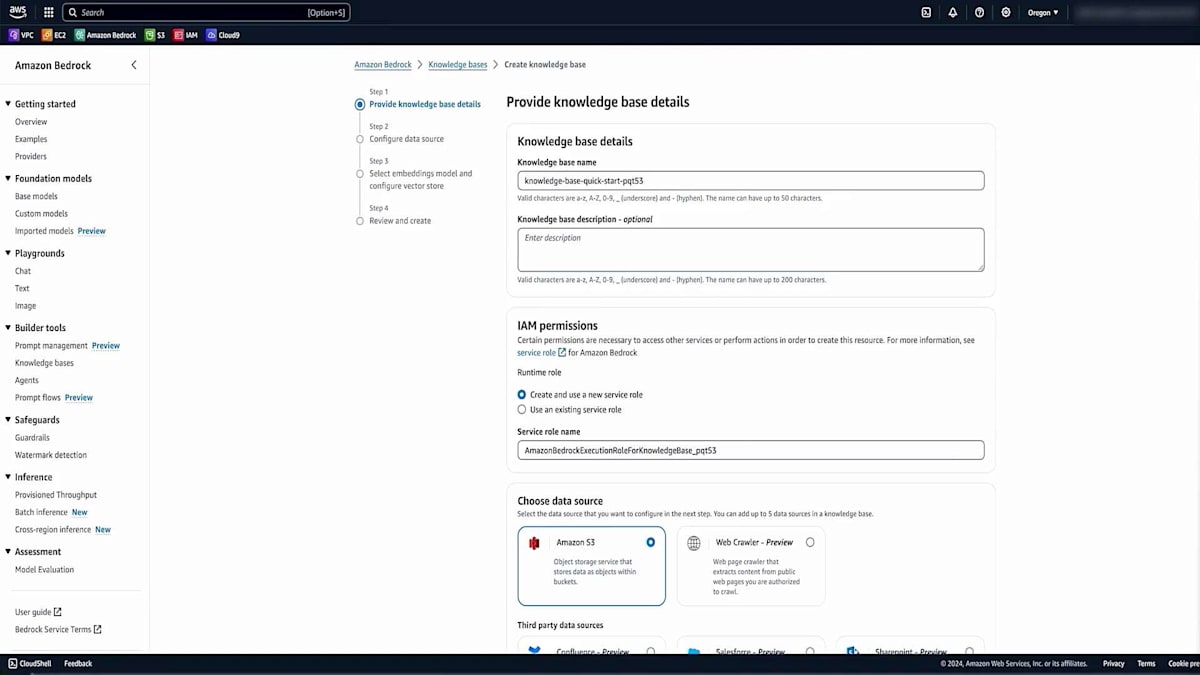The width and height of the screenshot is (1200, 675).
Task: Click the external link icon beside User guide
Action: click(x=58, y=612)
